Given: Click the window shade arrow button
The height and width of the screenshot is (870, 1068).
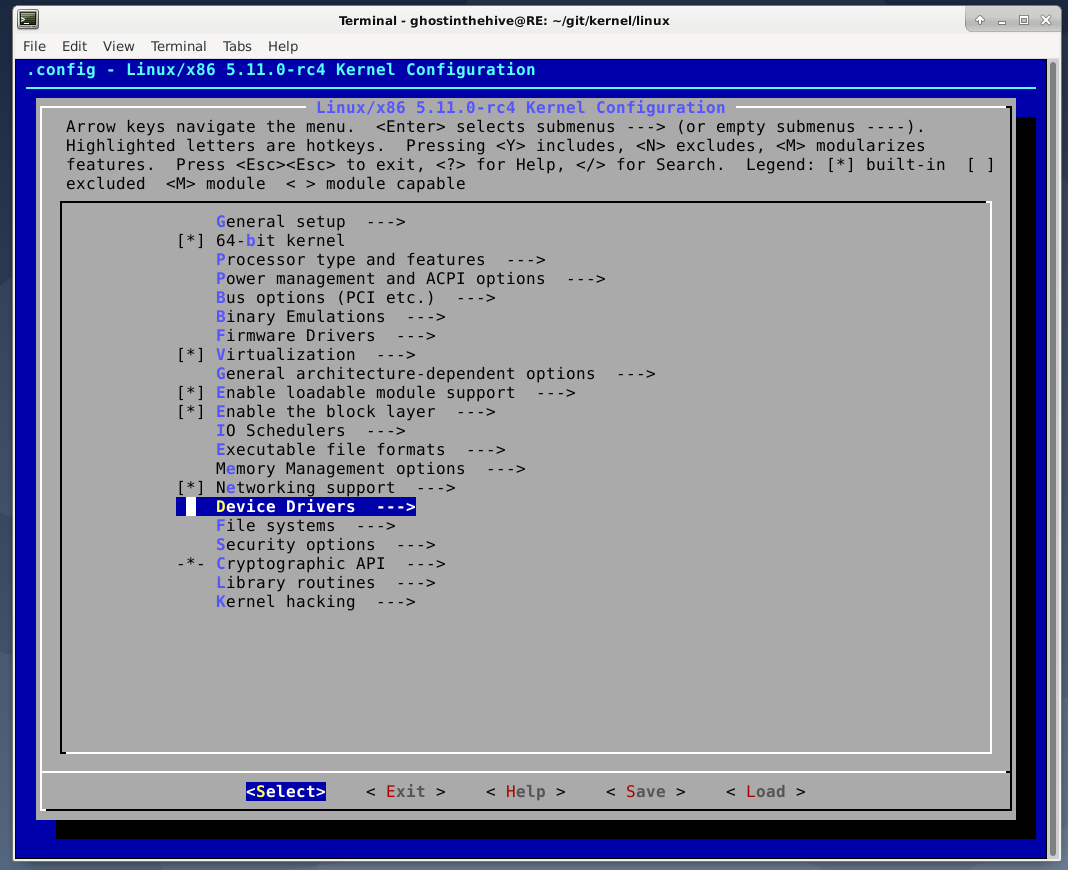Looking at the screenshot, I should coord(980,20).
